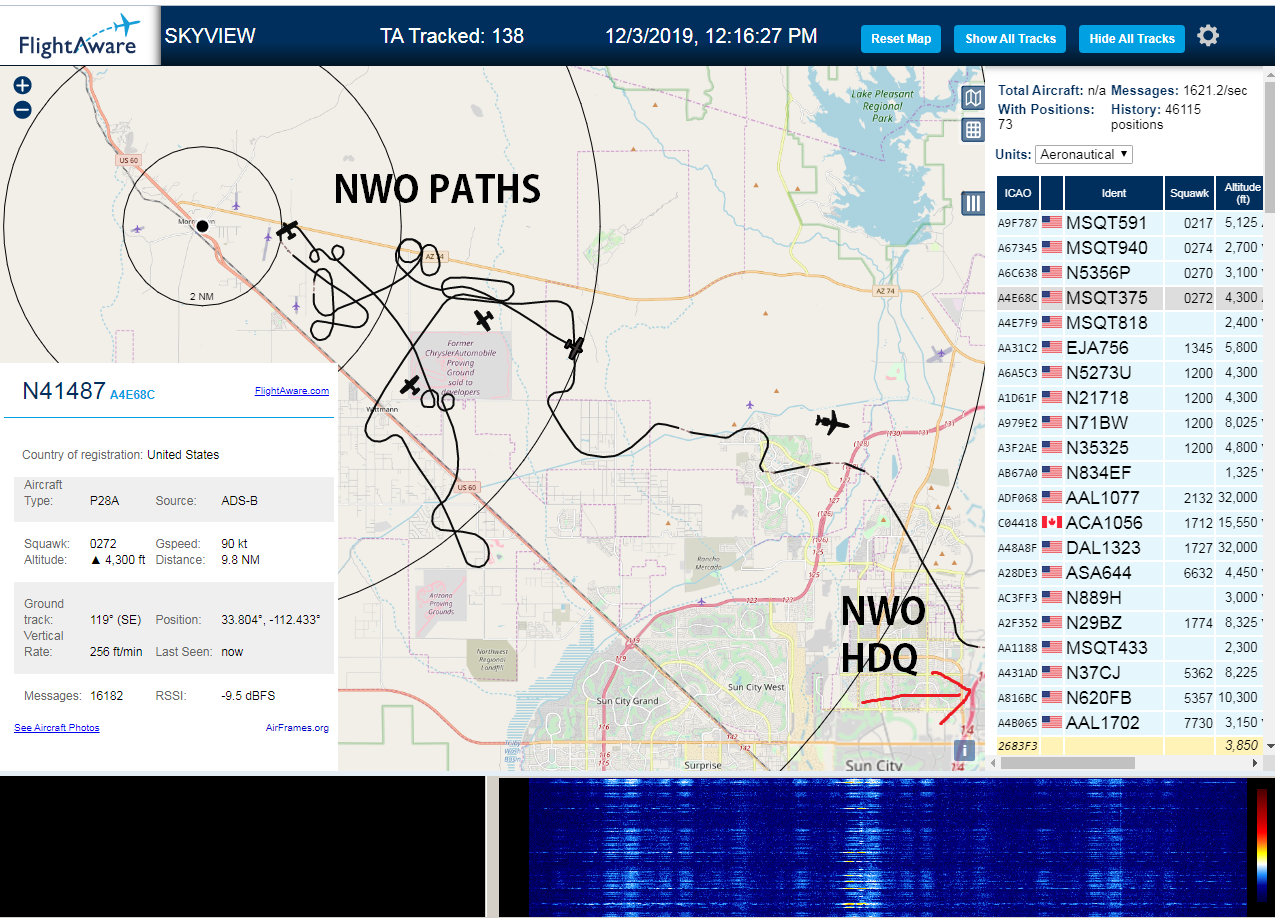
Task: Select the N29BZ aircraft row
Action: (x=1130, y=623)
